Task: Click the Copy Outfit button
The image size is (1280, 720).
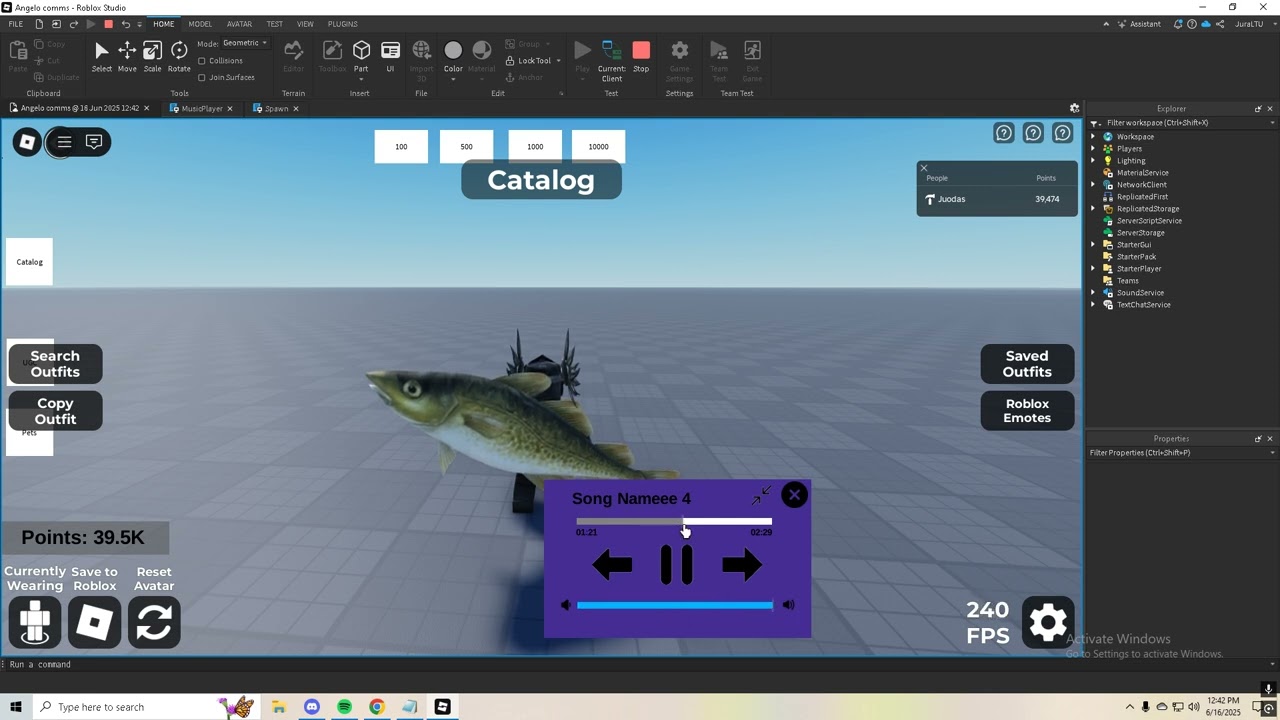Action: [x=55, y=411]
